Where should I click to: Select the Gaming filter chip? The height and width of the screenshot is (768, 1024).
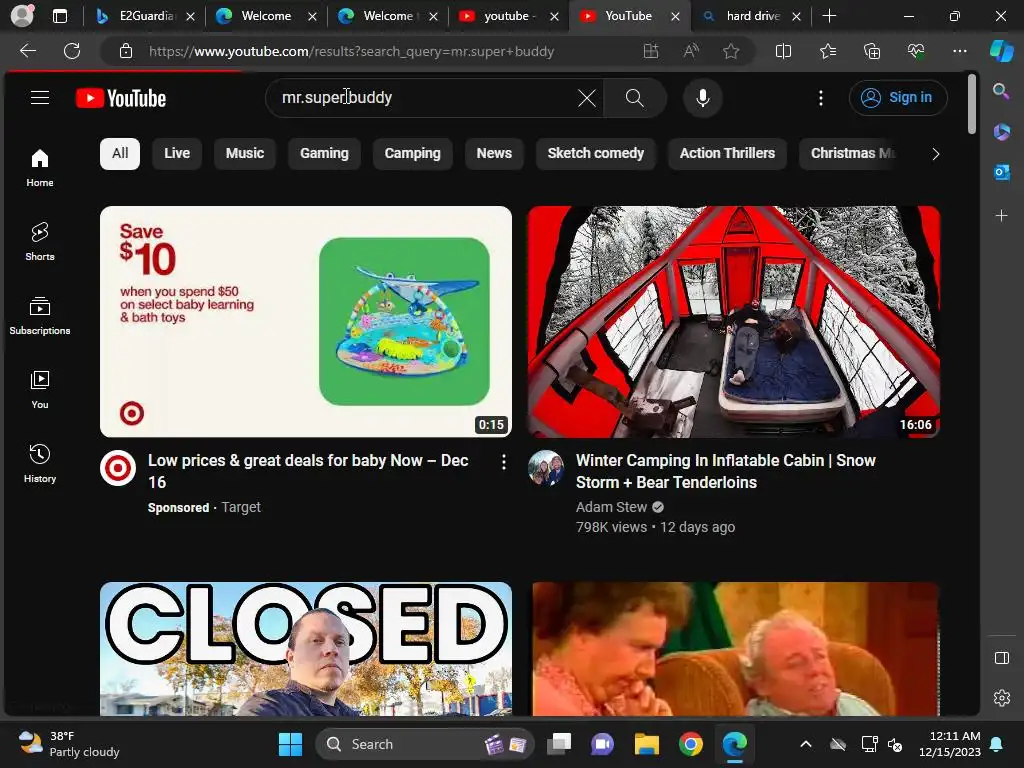point(324,153)
